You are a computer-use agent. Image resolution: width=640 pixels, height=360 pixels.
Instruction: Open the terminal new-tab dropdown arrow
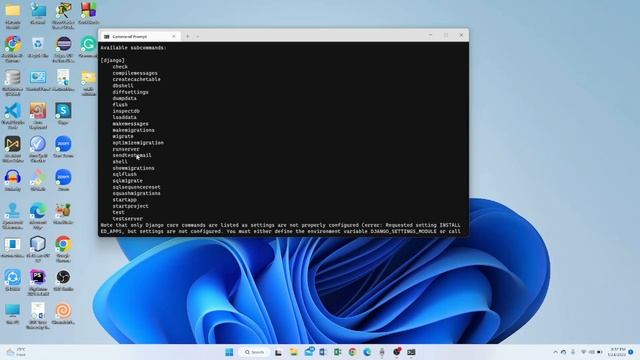click(198, 36)
